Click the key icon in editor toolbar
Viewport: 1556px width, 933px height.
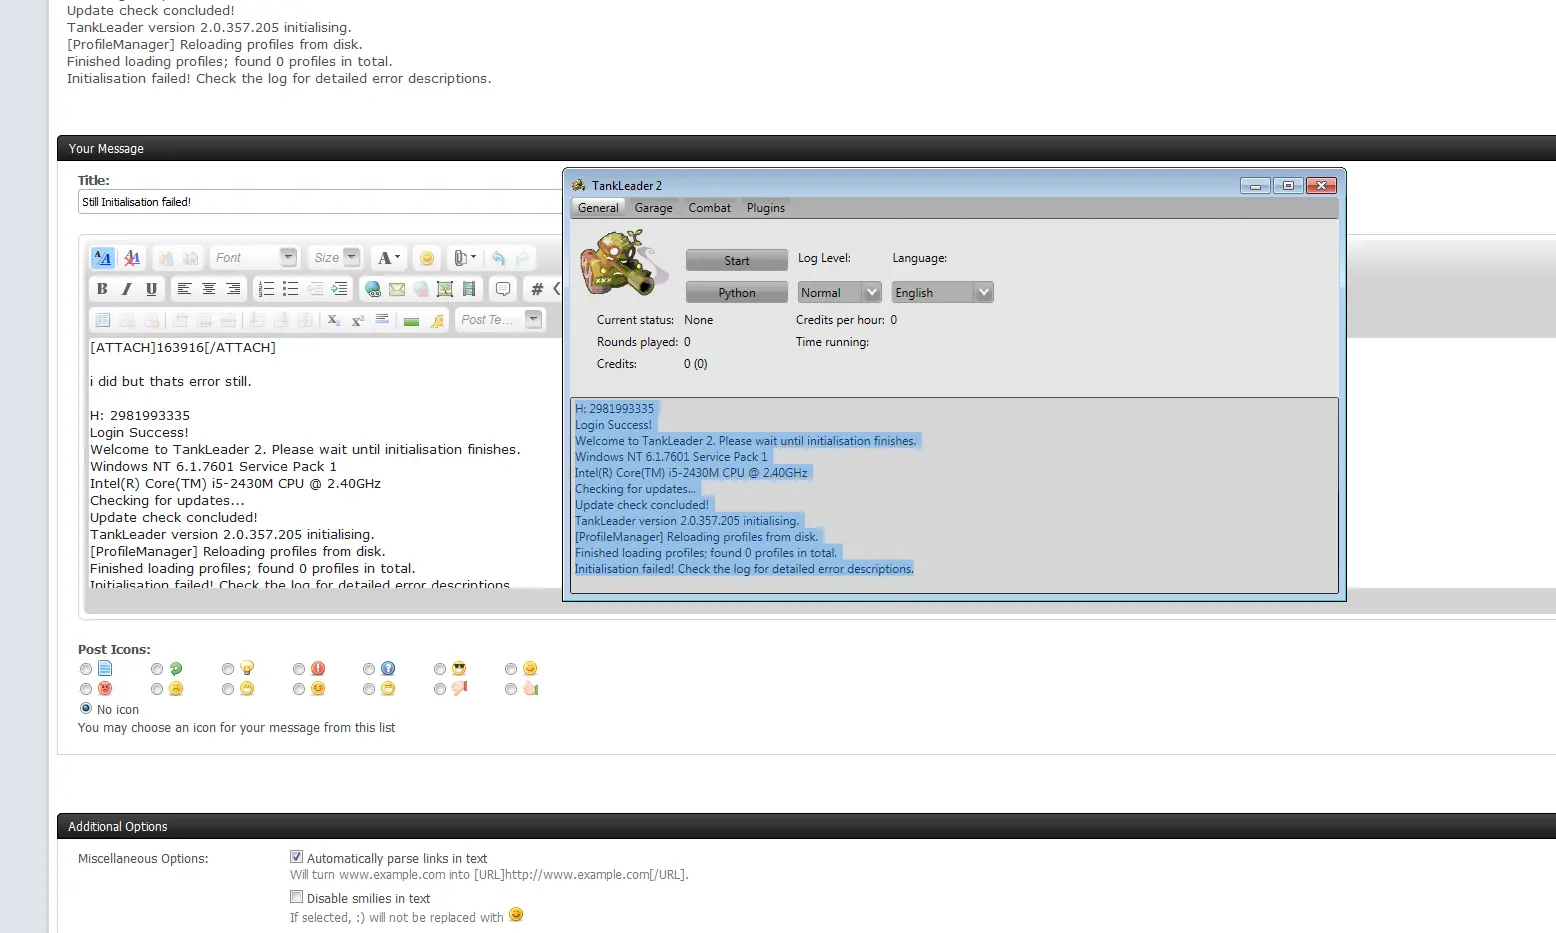(x=437, y=321)
